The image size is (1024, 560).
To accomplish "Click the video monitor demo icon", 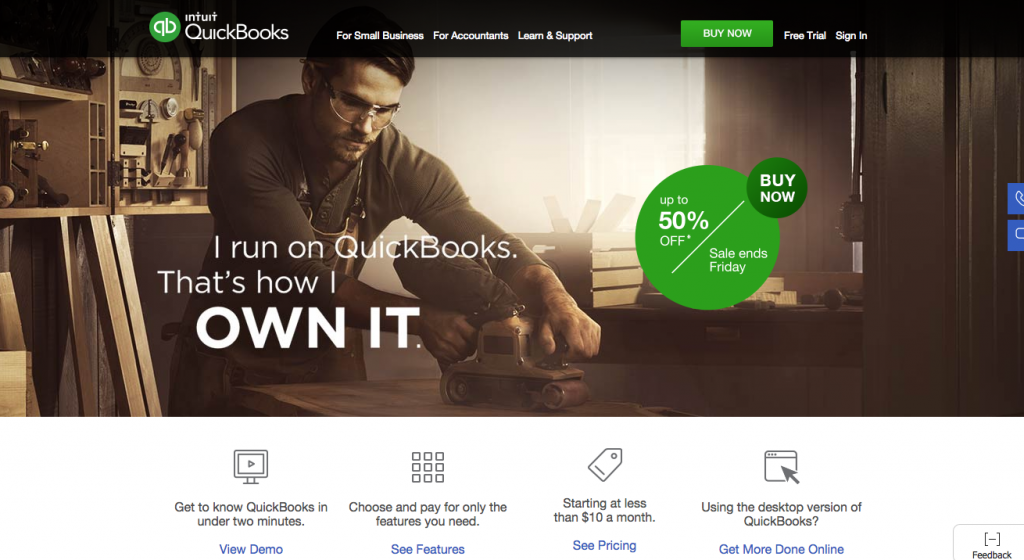I will tap(251, 467).
